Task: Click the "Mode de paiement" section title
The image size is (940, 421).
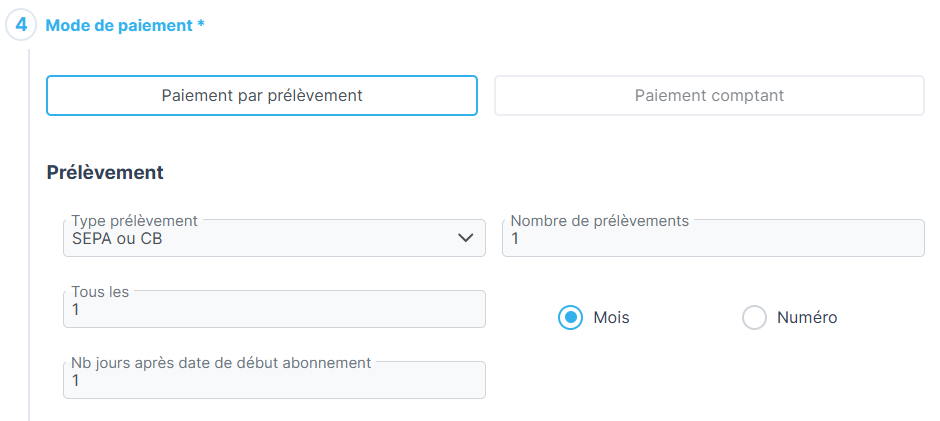Action: pos(119,25)
